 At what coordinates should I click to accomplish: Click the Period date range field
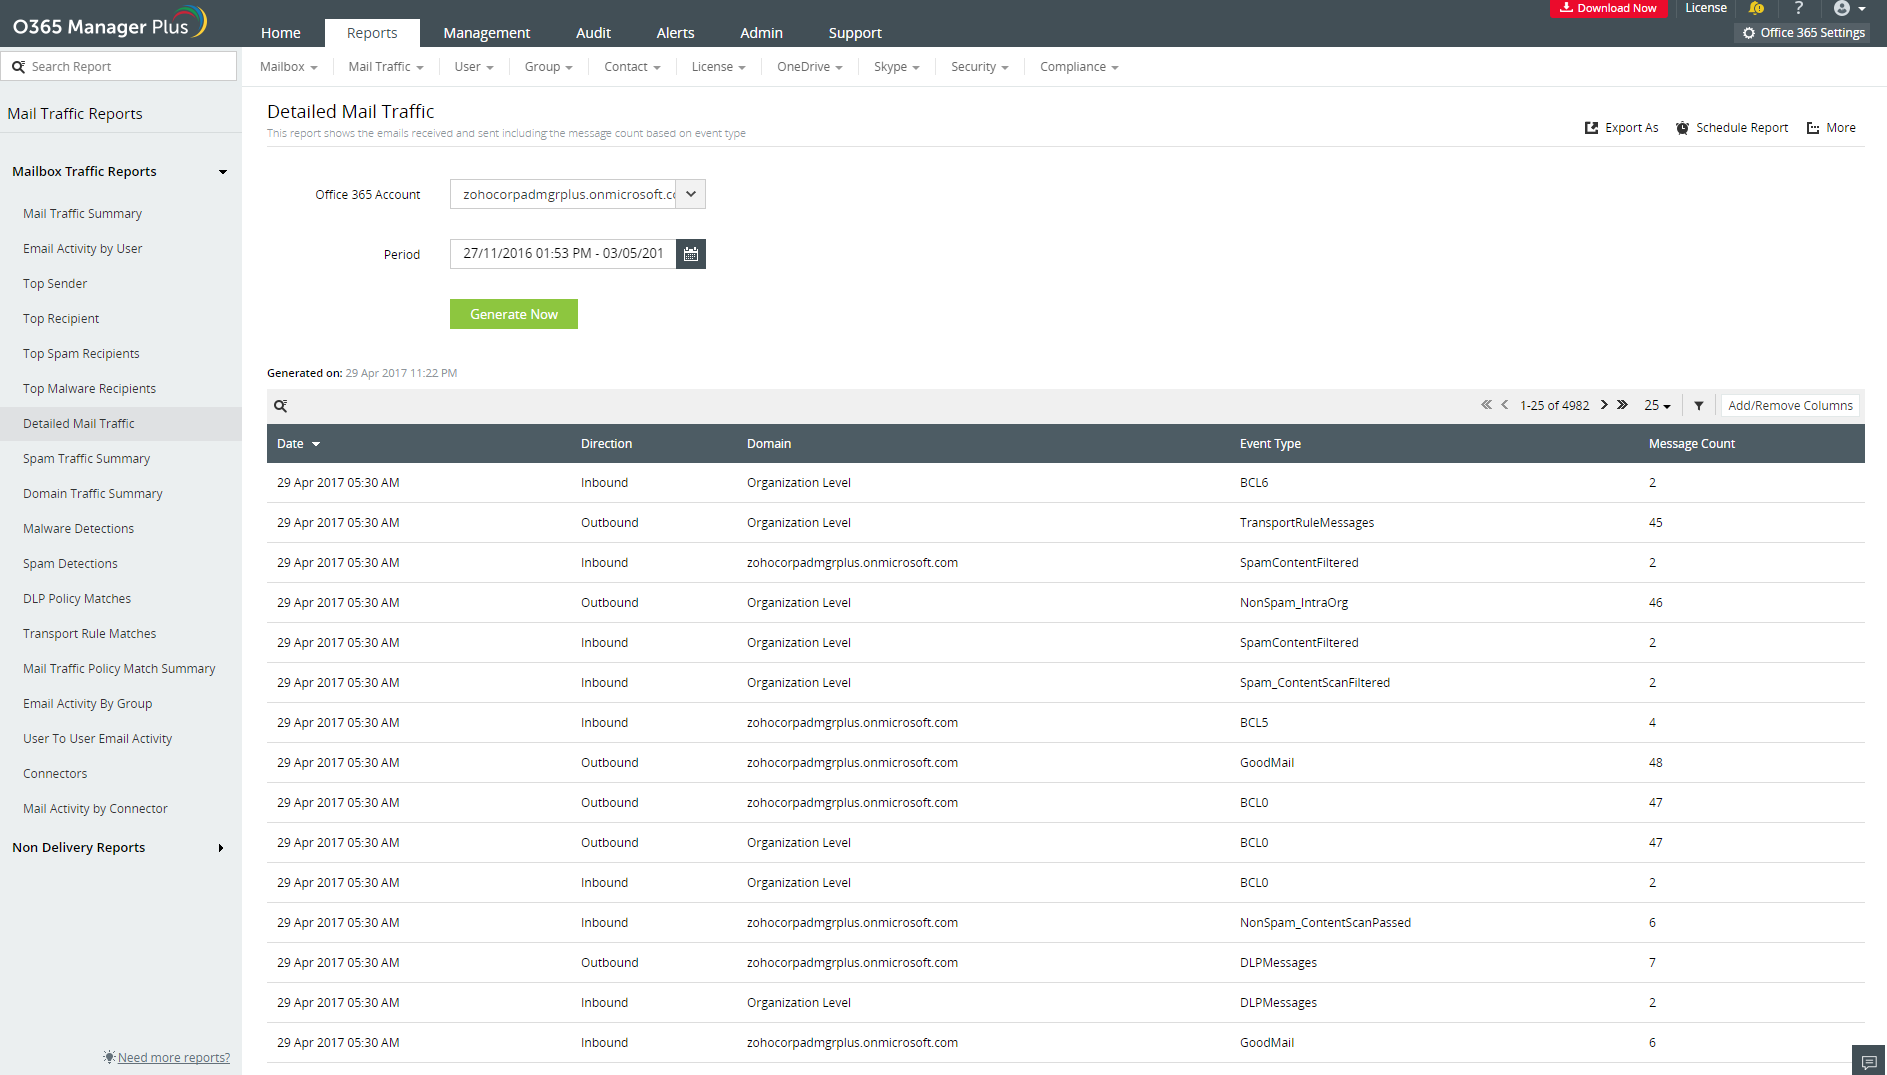click(563, 254)
